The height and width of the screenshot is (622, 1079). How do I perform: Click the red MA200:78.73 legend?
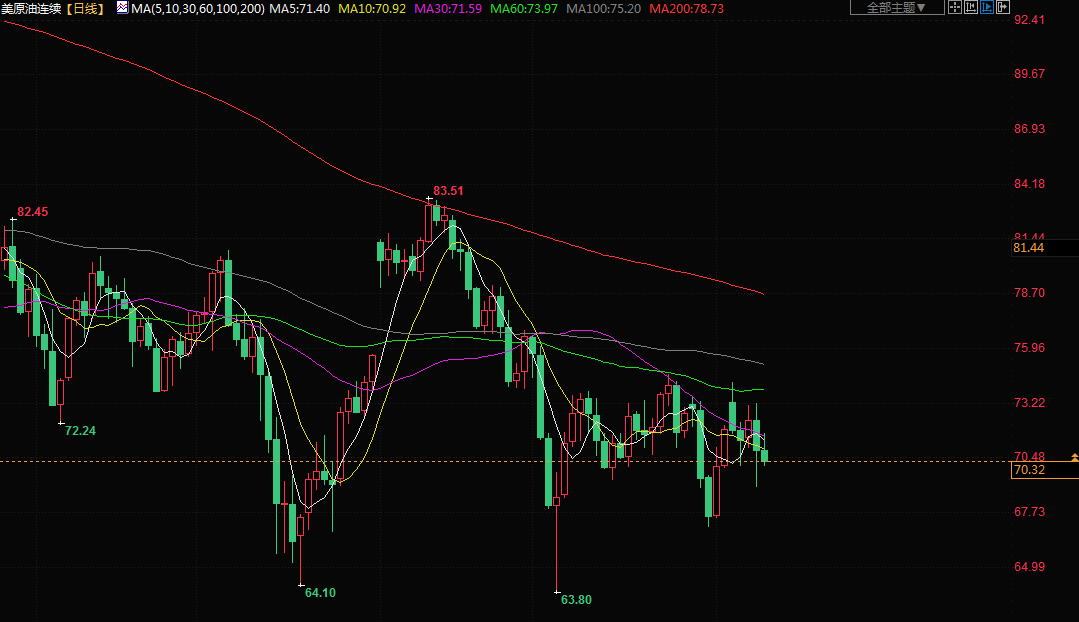(x=686, y=8)
